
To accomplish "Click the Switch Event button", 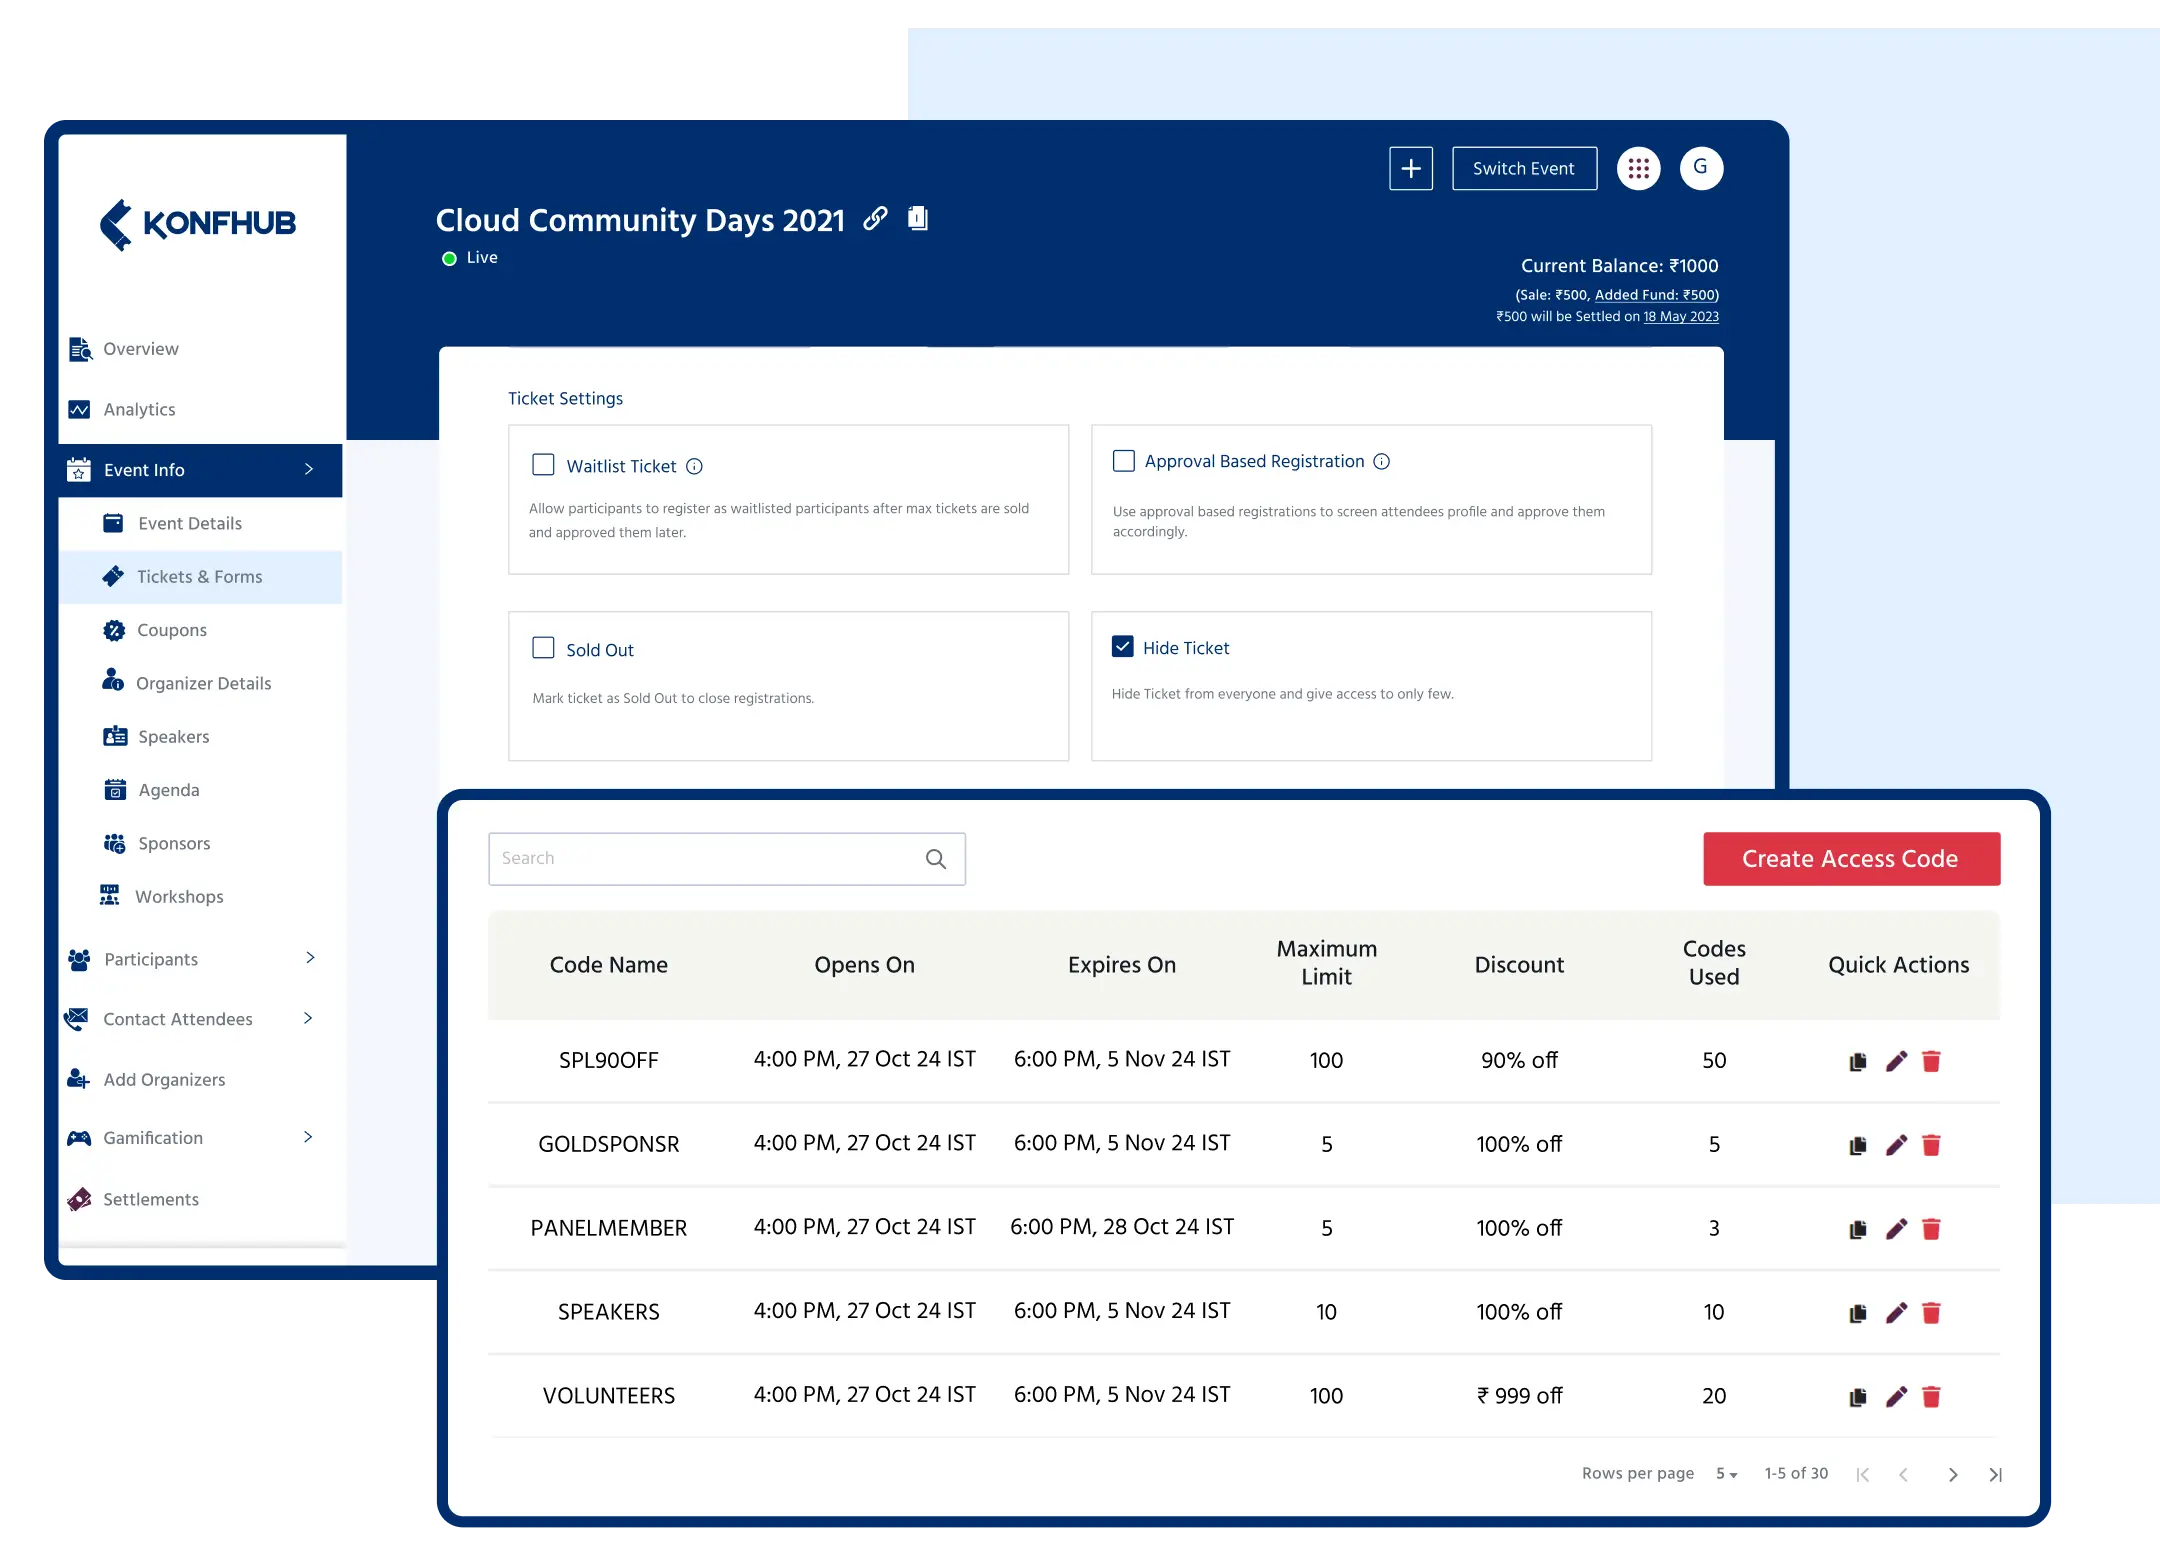I will [x=1524, y=168].
